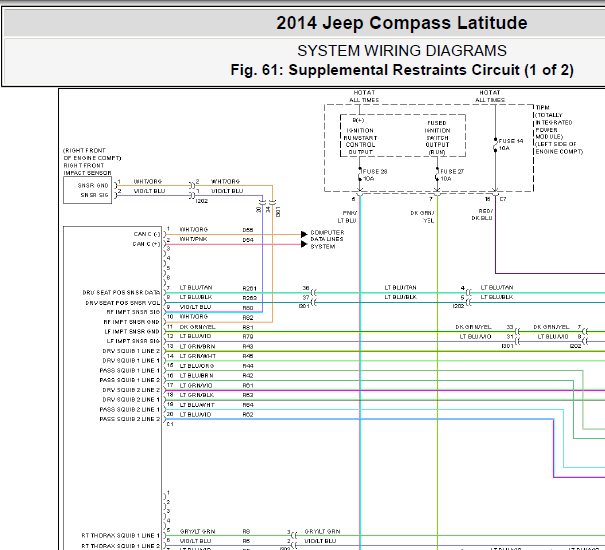This screenshot has height=550, width=605.
Task: Click the "R44" circuit code
Action: click(x=248, y=366)
